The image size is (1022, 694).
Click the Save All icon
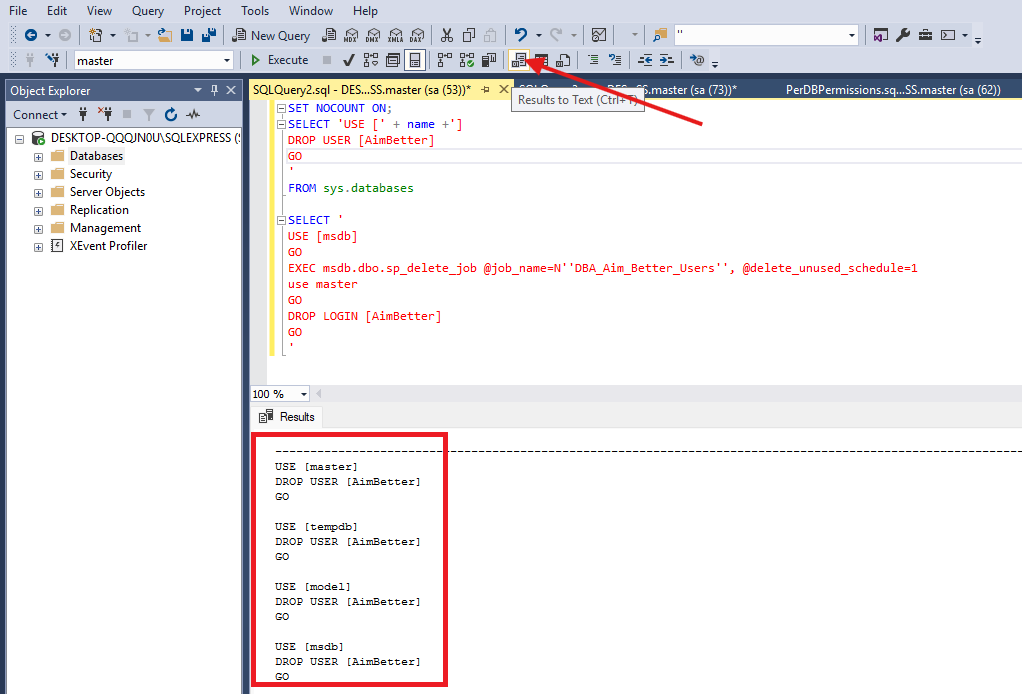[209, 35]
